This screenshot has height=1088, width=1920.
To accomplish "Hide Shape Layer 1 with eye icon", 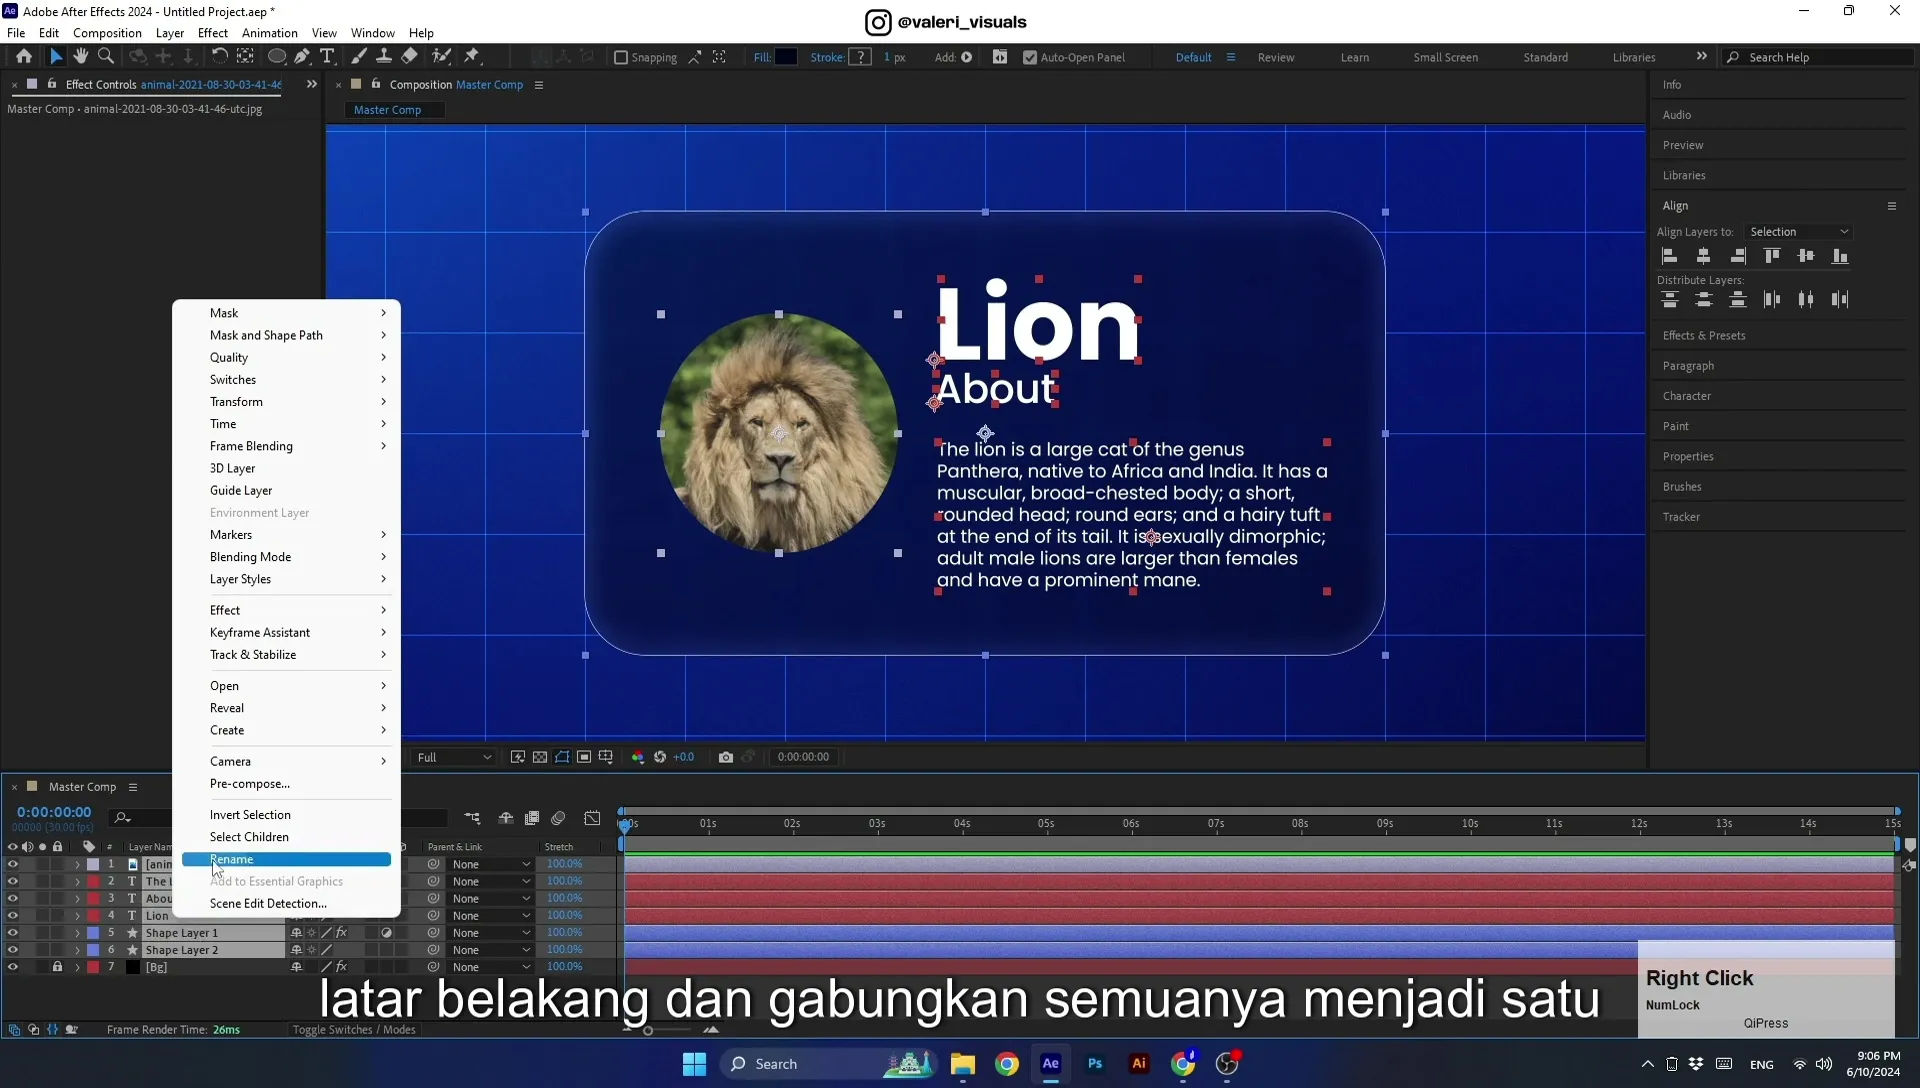I will 12,933.
